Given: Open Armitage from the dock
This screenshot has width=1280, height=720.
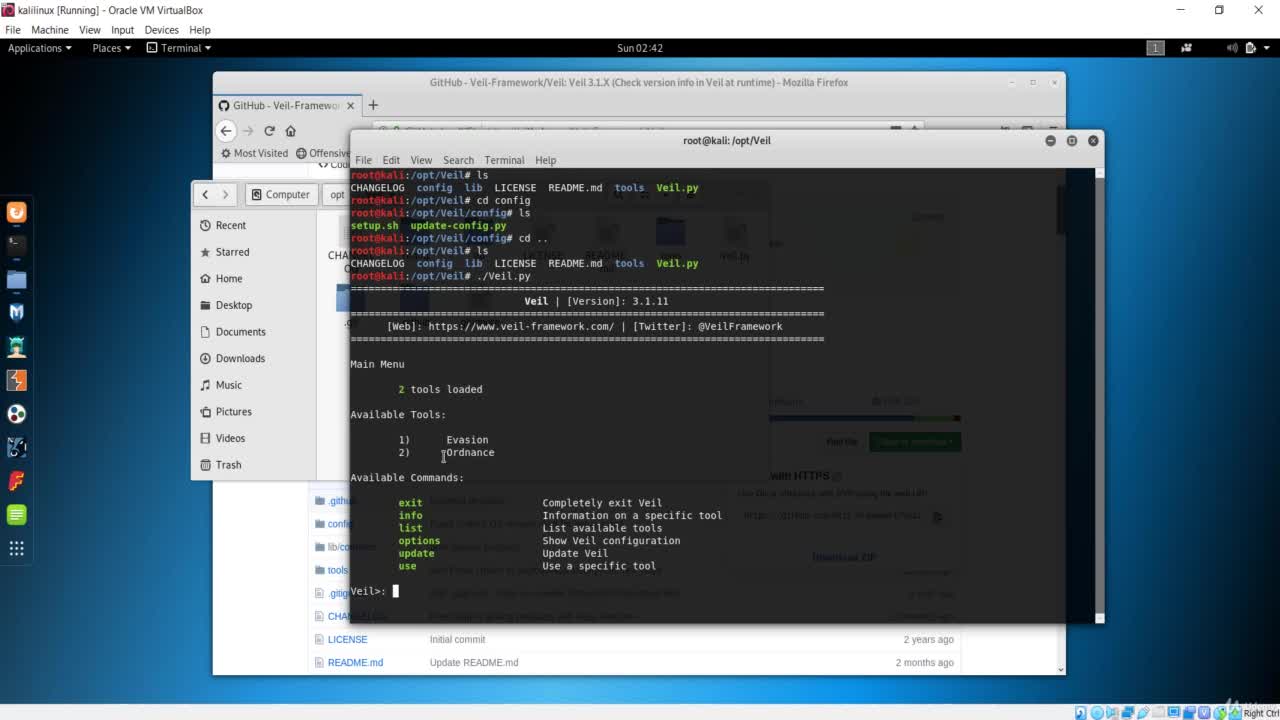Looking at the screenshot, I should pyautogui.click(x=16, y=347).
